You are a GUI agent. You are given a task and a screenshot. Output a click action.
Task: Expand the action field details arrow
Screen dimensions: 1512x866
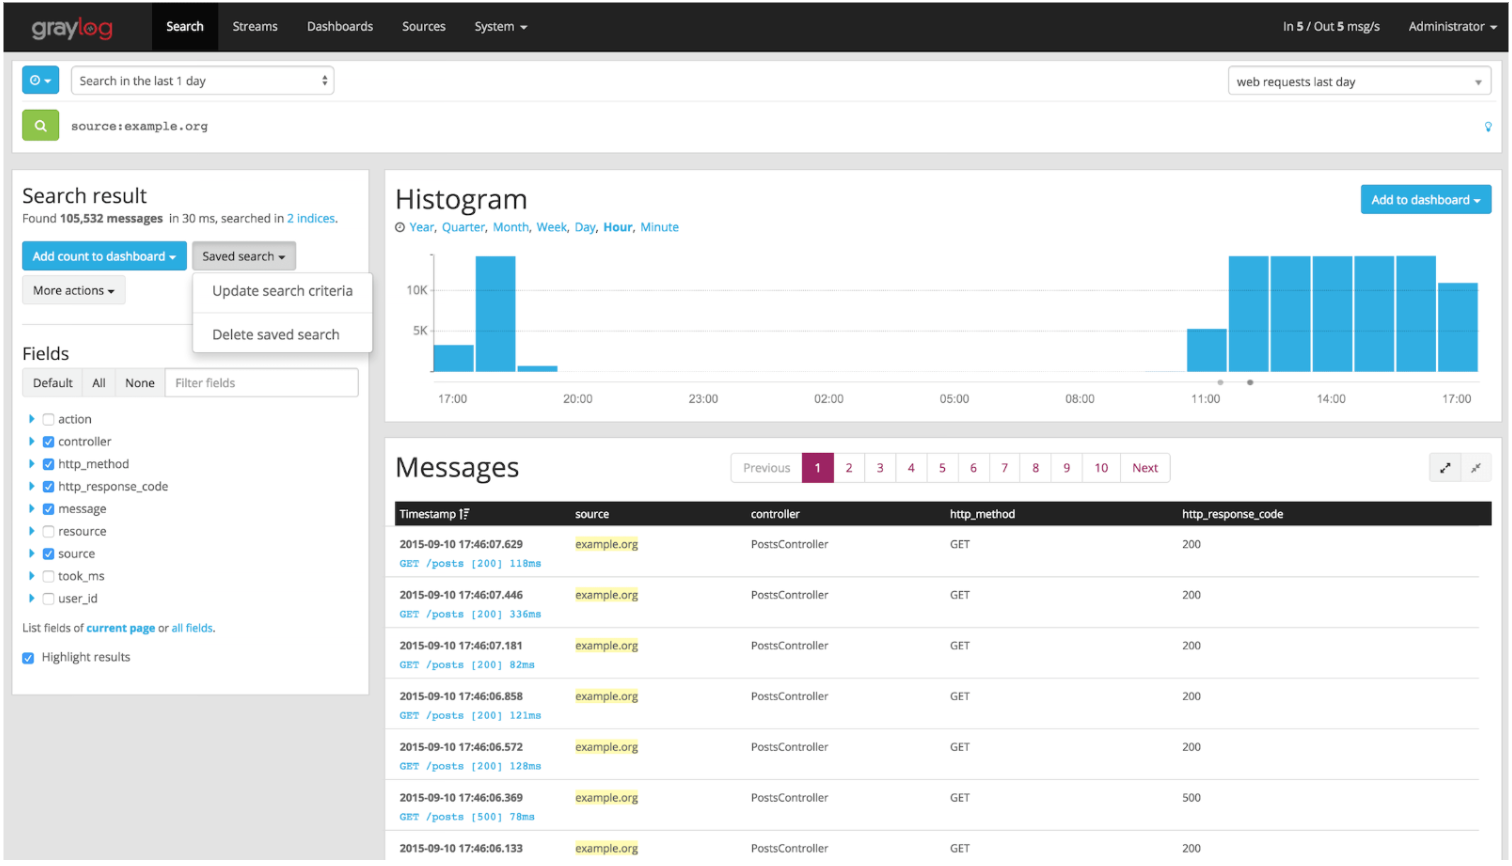pos(31,419)
